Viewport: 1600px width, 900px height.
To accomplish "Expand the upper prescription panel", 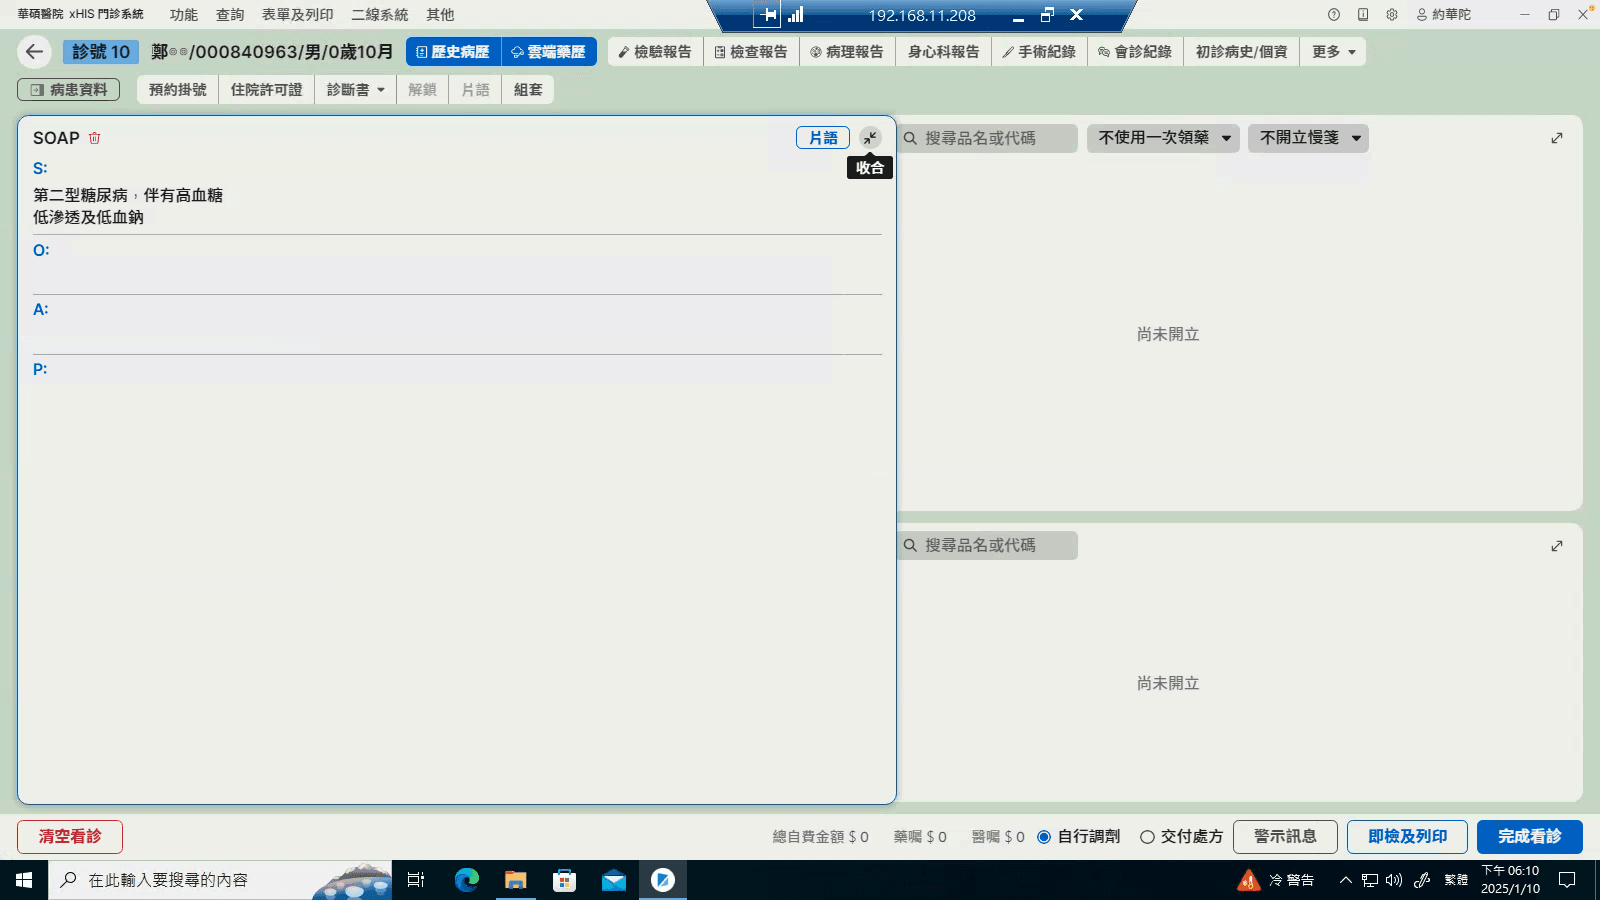I will click(1557, 138).
